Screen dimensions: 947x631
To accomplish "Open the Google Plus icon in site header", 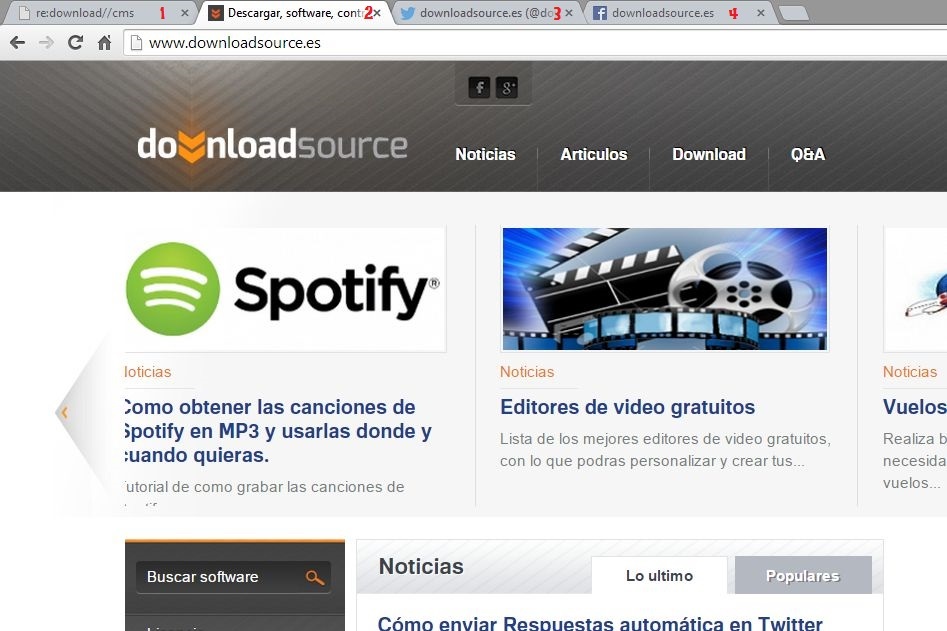I will click(x=507, y=88).
